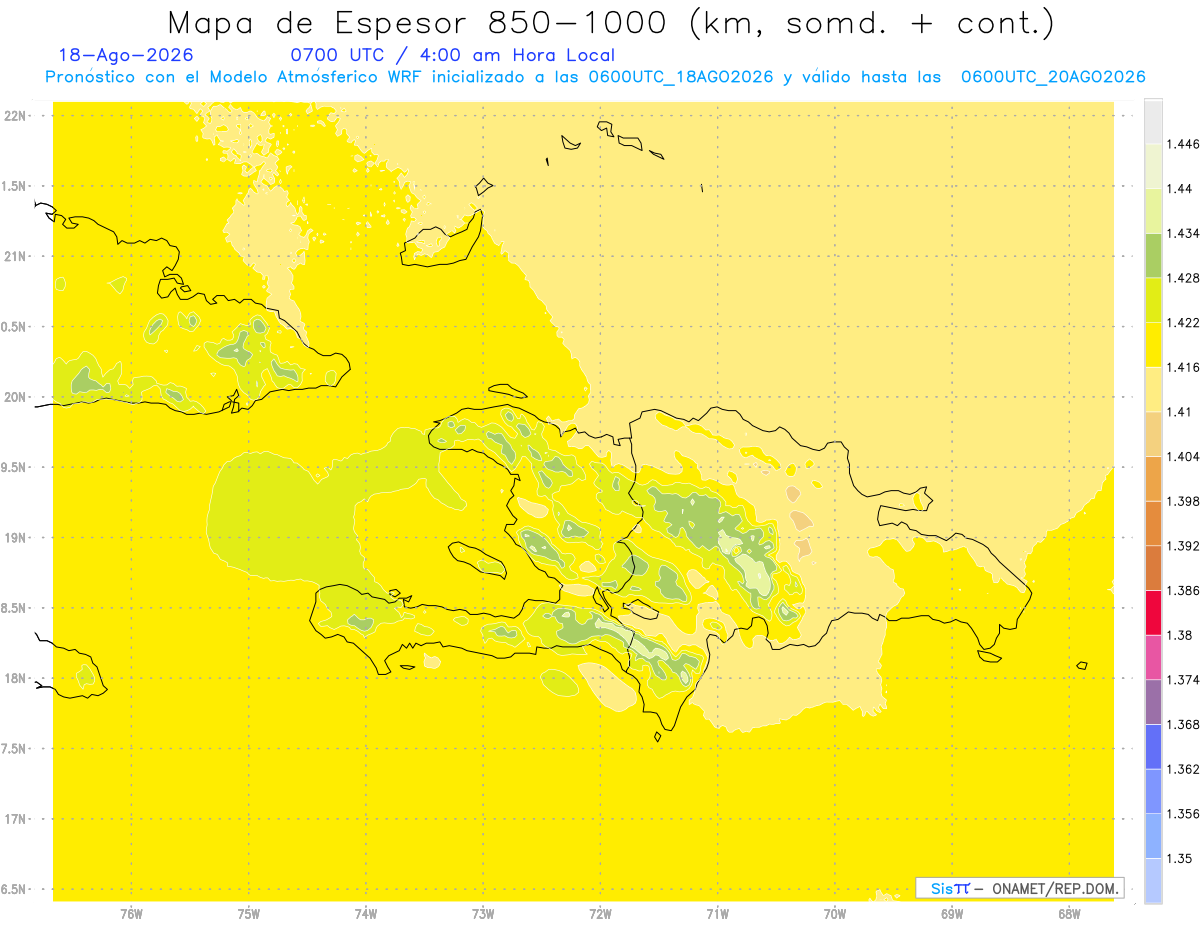1200x927 pixels.
Task: Click the legend value '1.422'
Action: 1182,322
